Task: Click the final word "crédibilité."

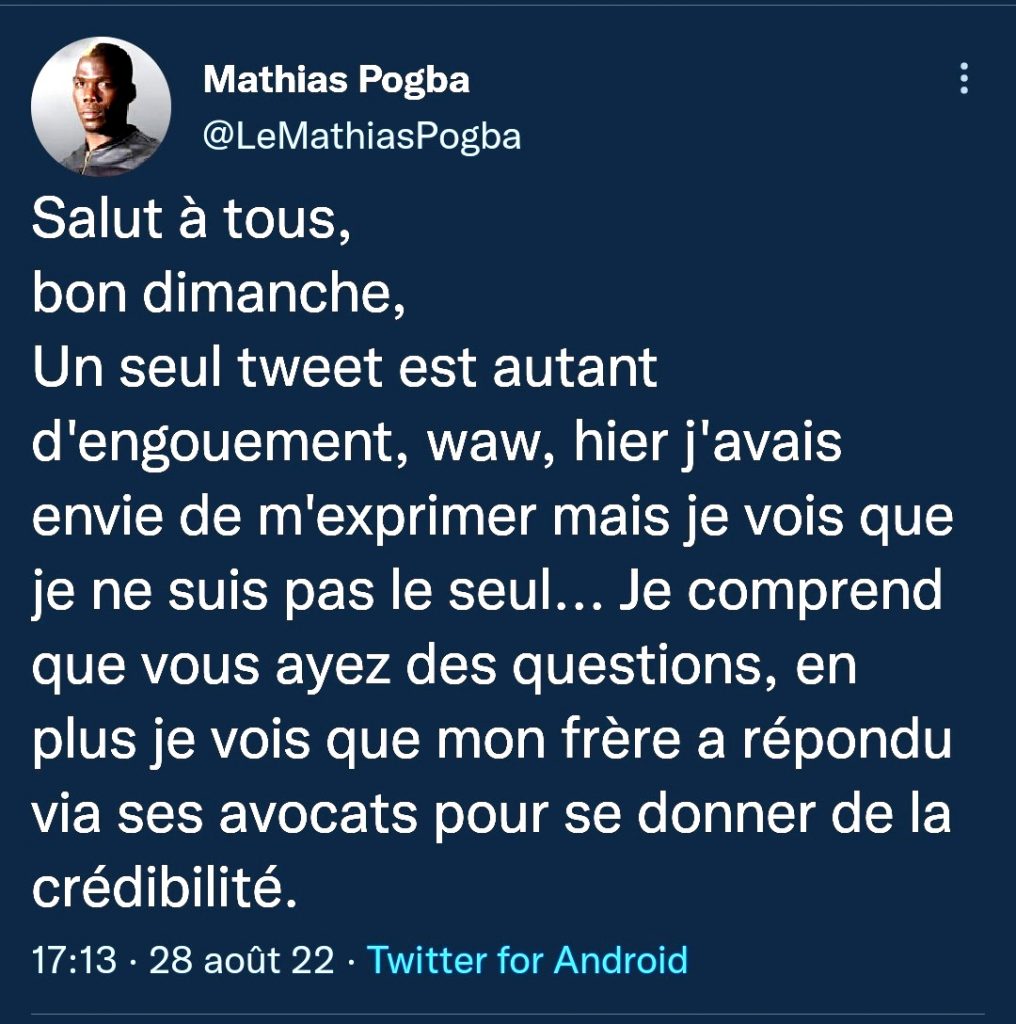Action: click(x=166, y=887)
